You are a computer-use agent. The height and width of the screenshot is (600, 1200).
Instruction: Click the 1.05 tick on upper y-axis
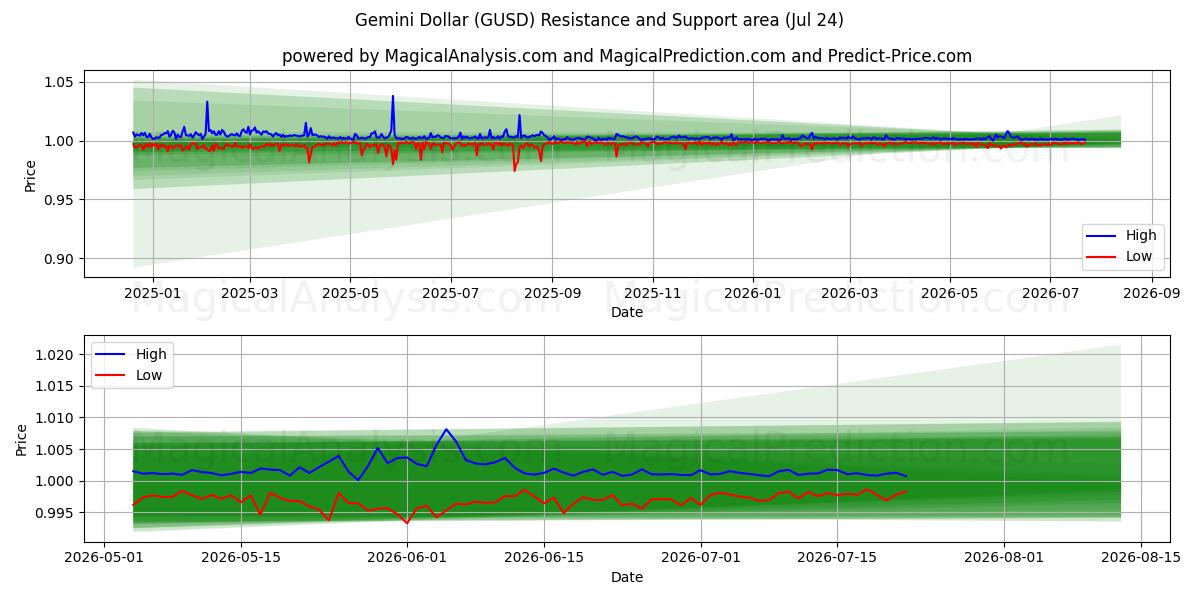tap(59, 82)
